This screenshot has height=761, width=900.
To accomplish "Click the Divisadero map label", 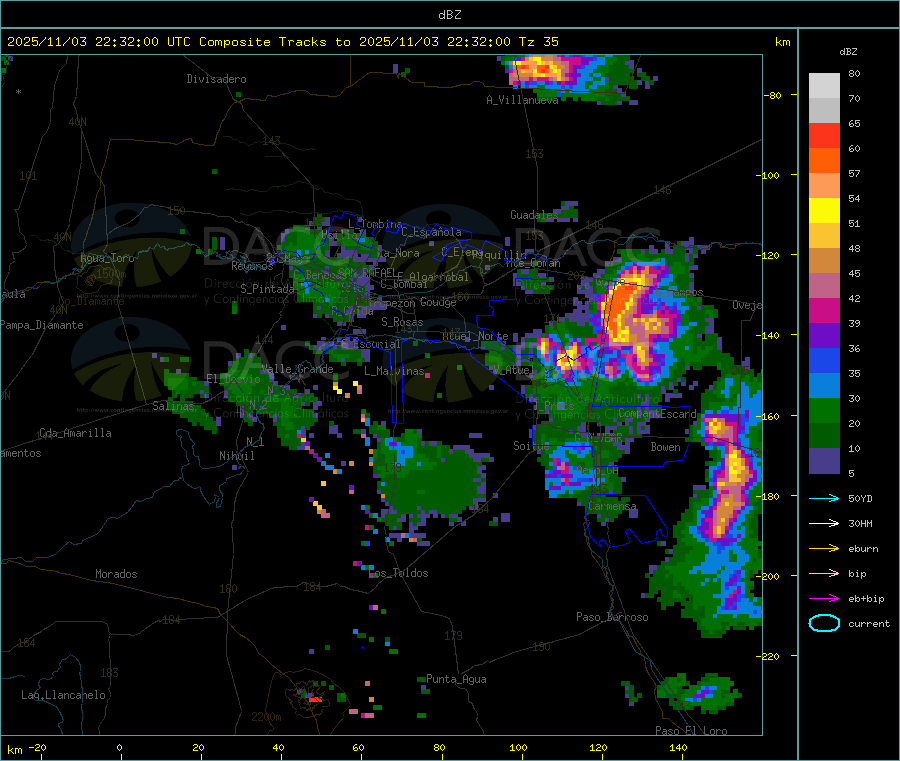I will point(216,79).
